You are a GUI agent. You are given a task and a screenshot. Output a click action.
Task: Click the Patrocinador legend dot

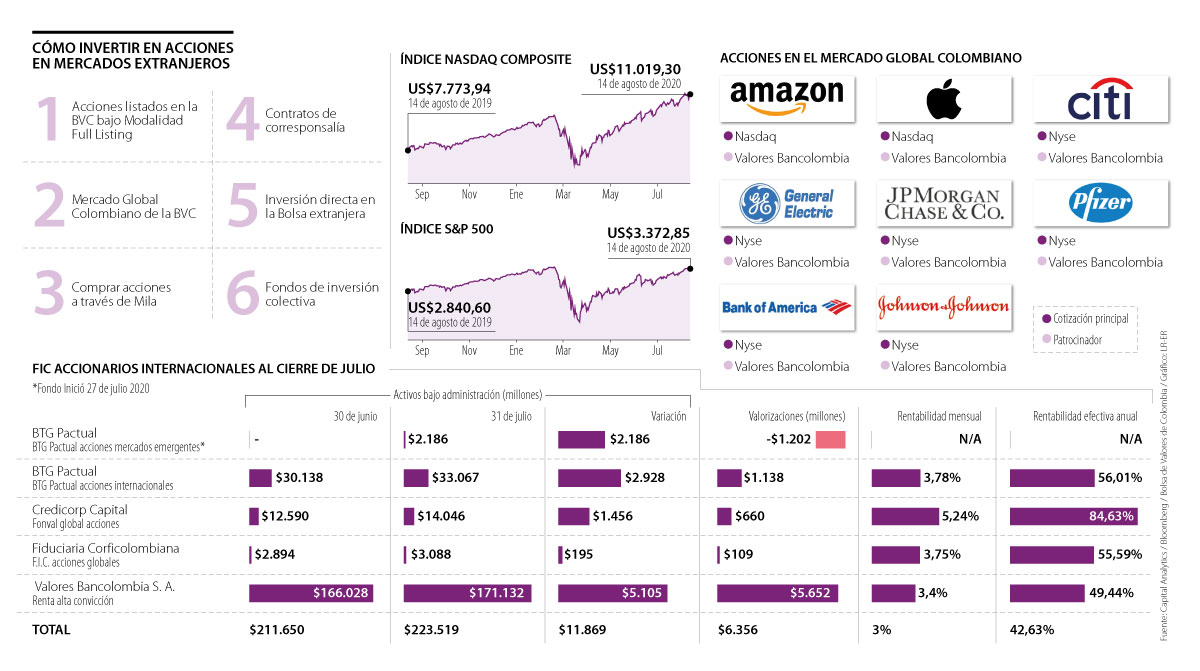(x=1046, y=341)
